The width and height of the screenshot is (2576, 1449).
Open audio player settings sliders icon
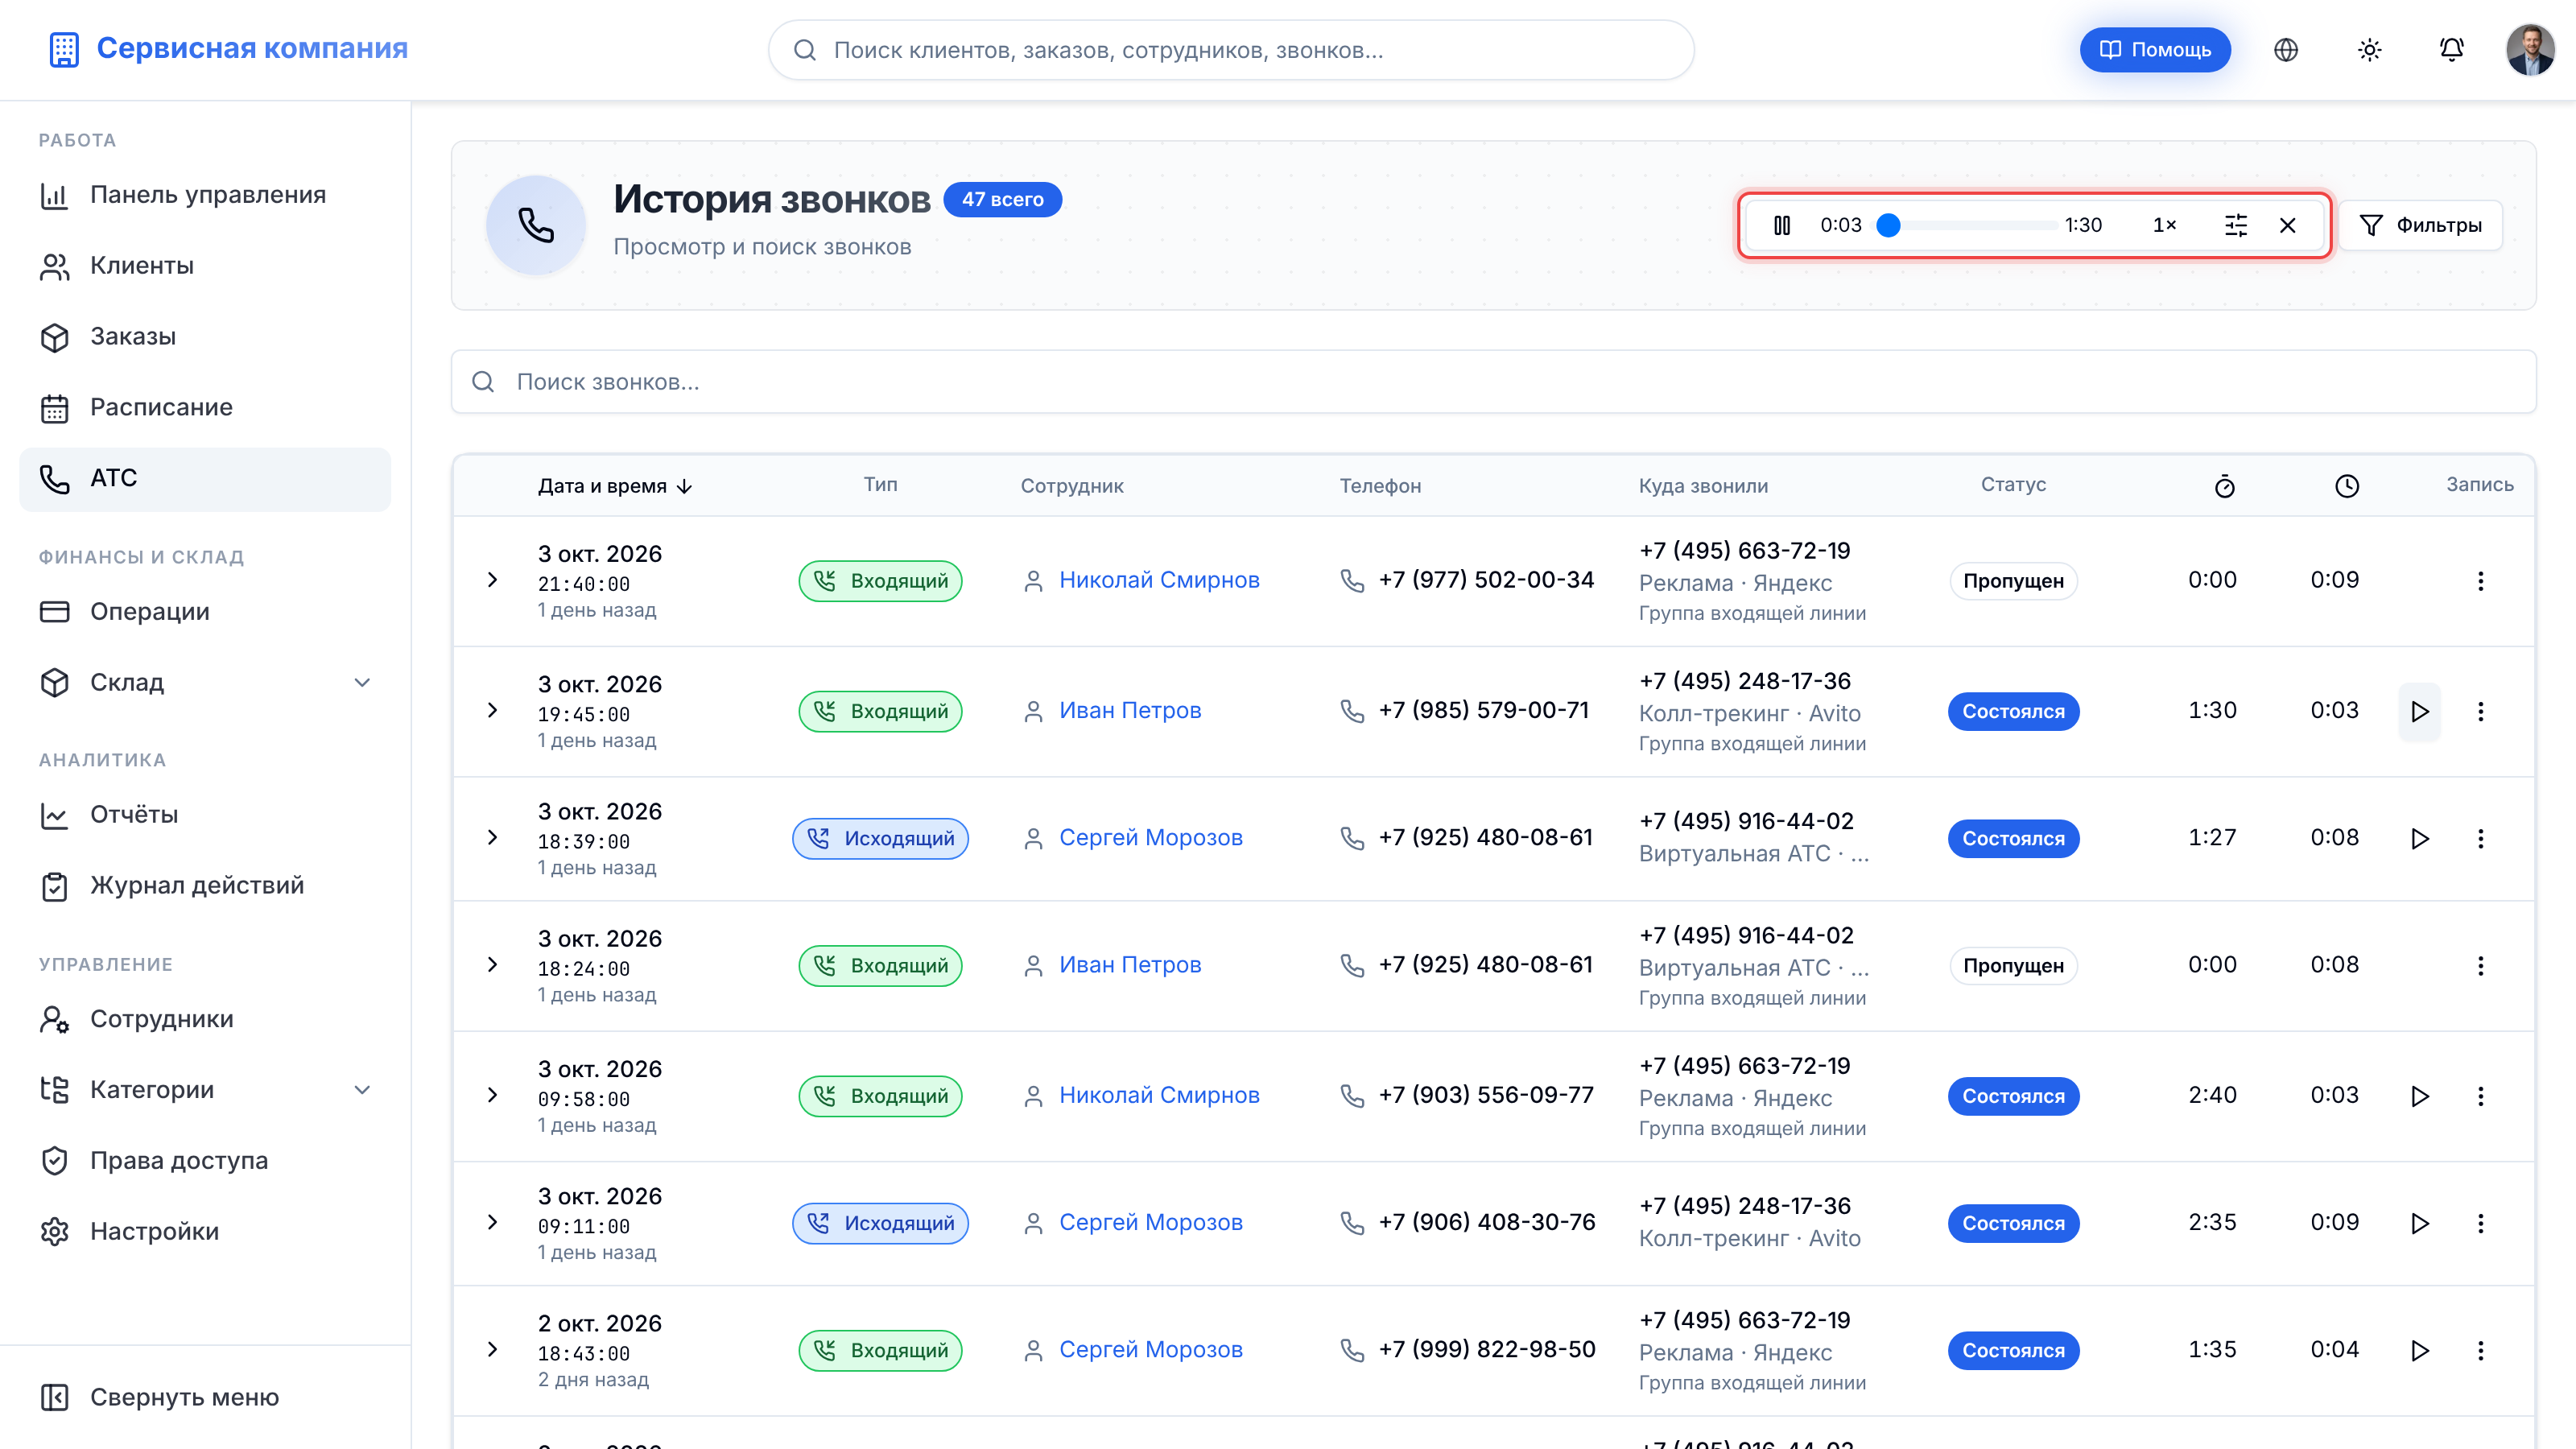[2235, 225]
